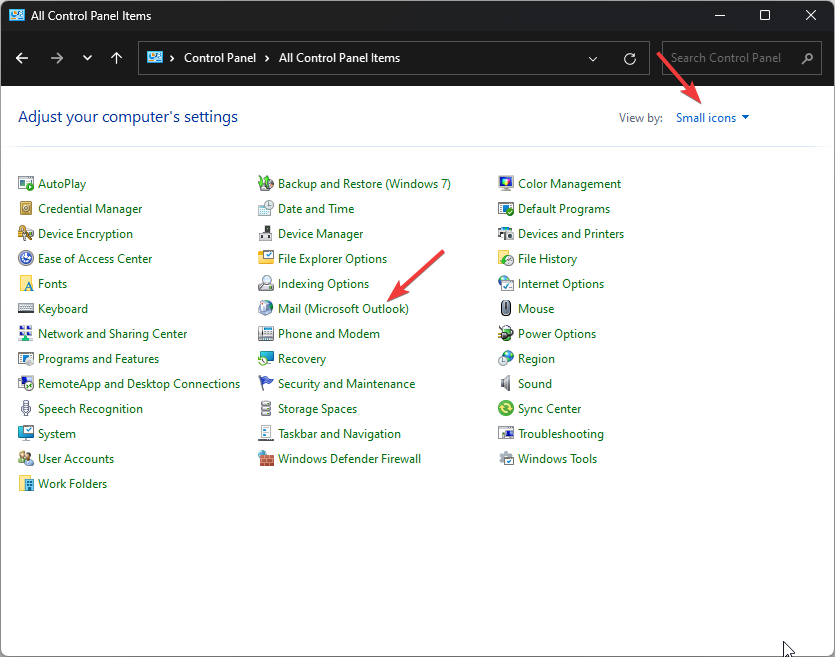Click the Fonts folder icon

[x=26, y=284]
